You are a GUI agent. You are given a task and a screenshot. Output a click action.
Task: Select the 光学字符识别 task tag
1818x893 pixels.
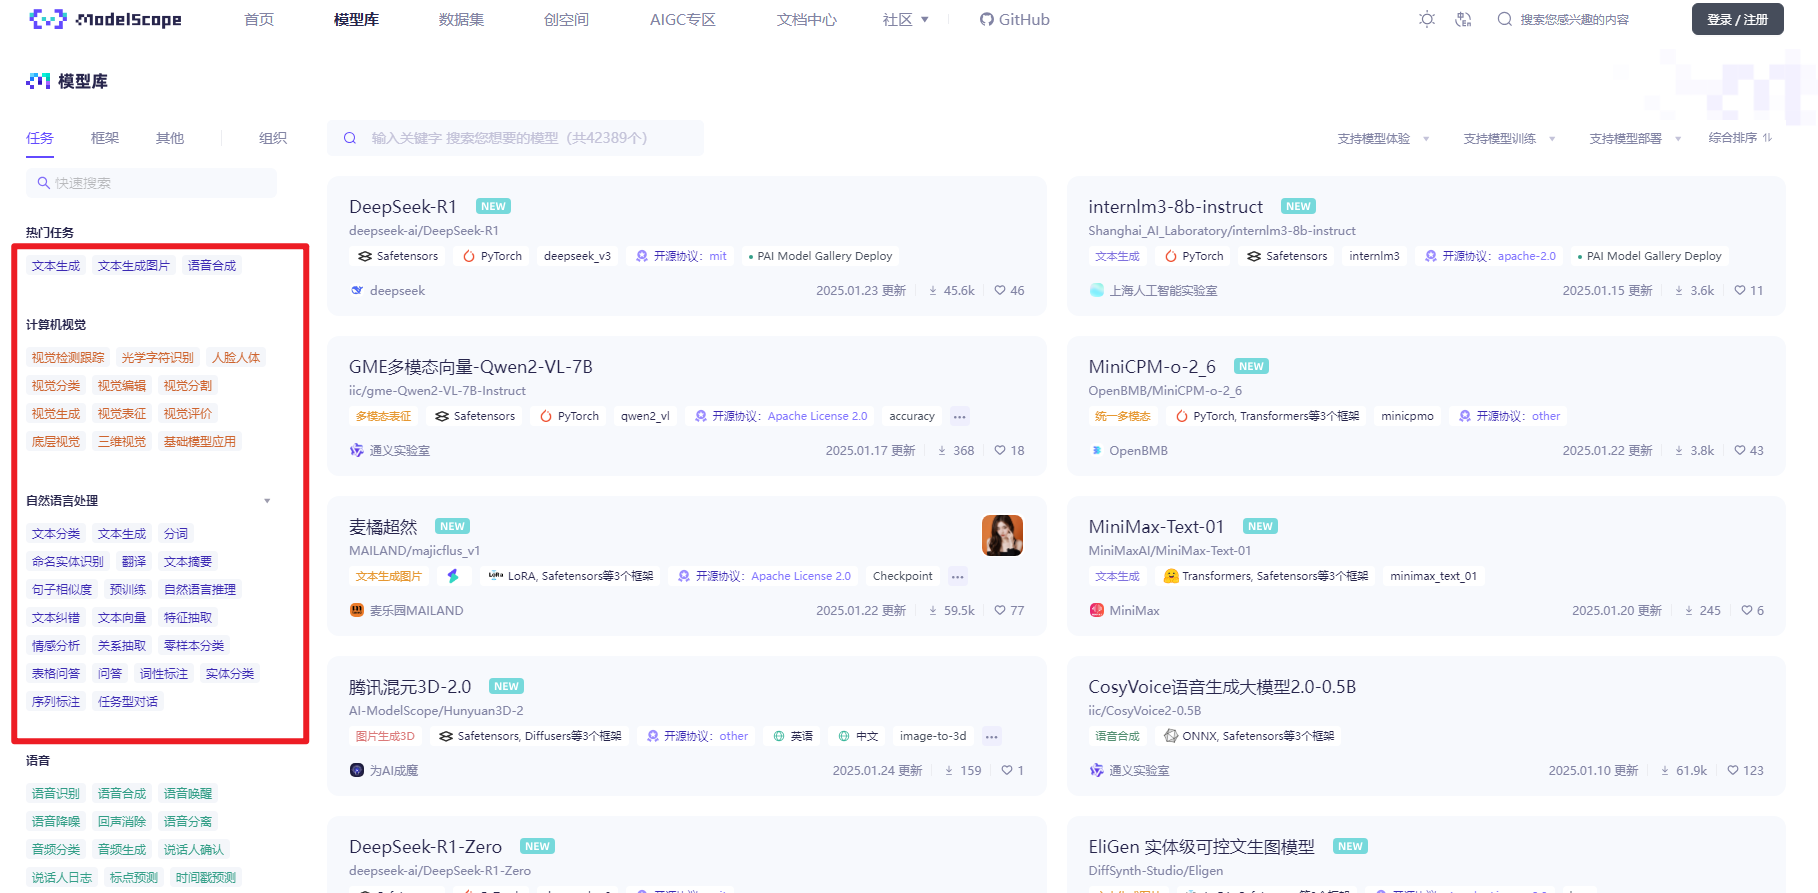[x=158, y=358]
